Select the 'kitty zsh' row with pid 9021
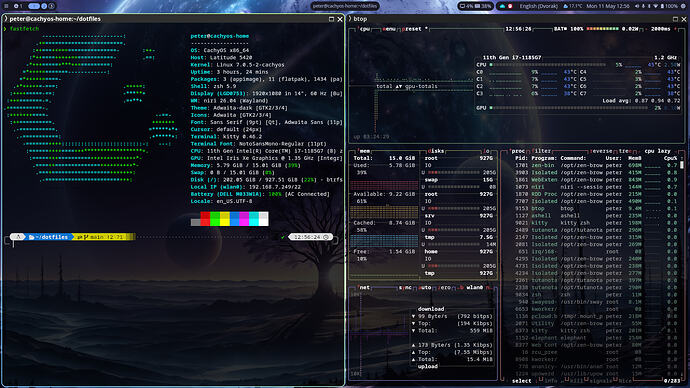This screenshot has height=388, width=690. click(596, 223)
